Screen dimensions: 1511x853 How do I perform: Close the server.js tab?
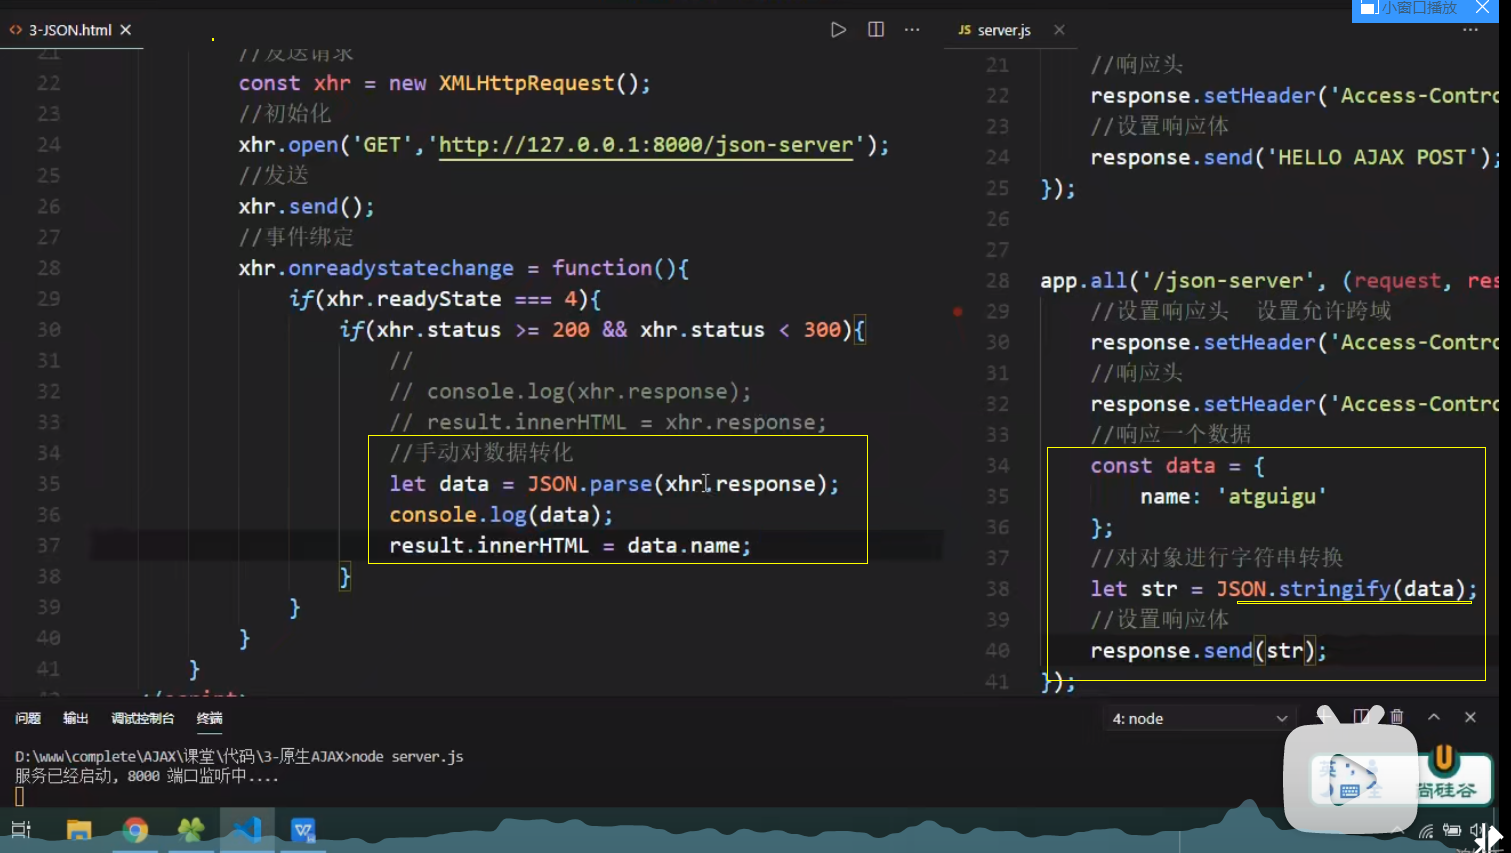point(1059,30)
